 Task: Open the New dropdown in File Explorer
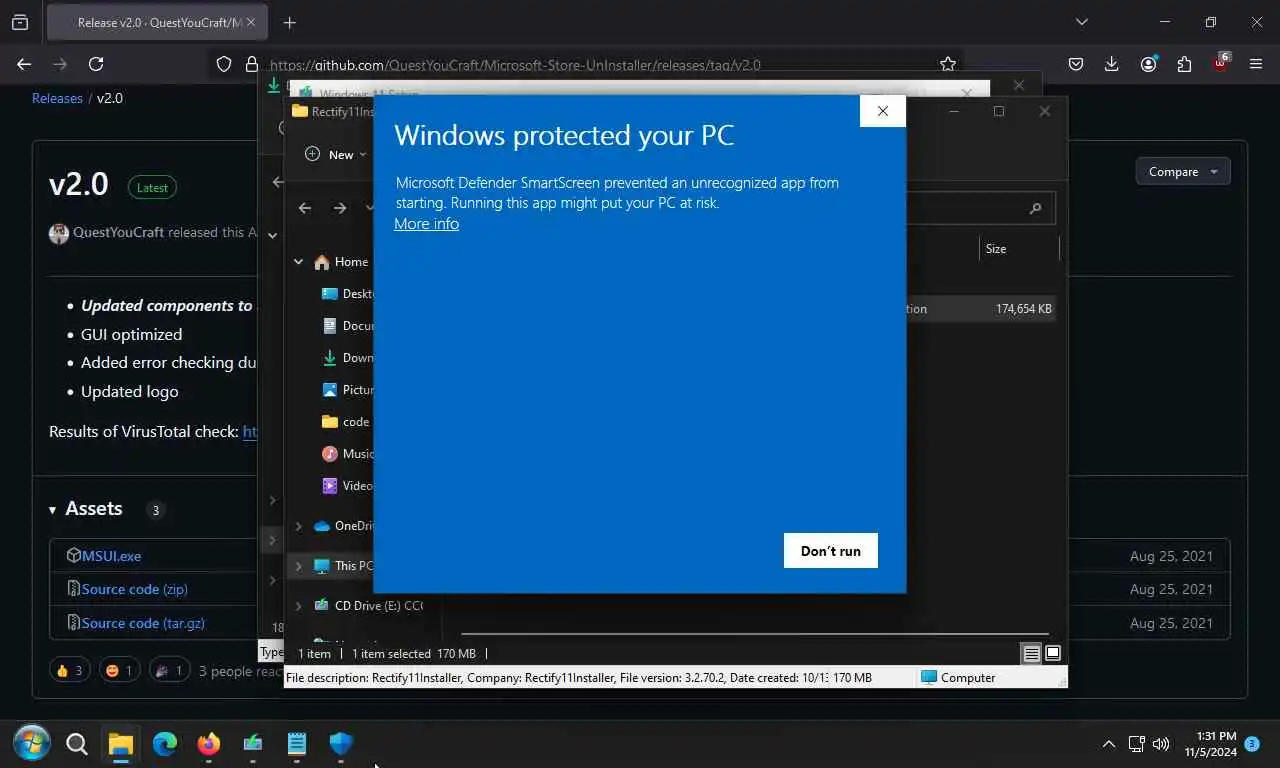pyautogui.click(x=335, y=154)
